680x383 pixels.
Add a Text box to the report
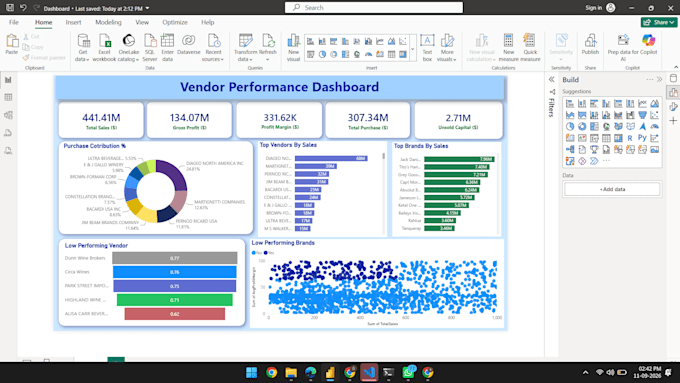pos(427,48)
